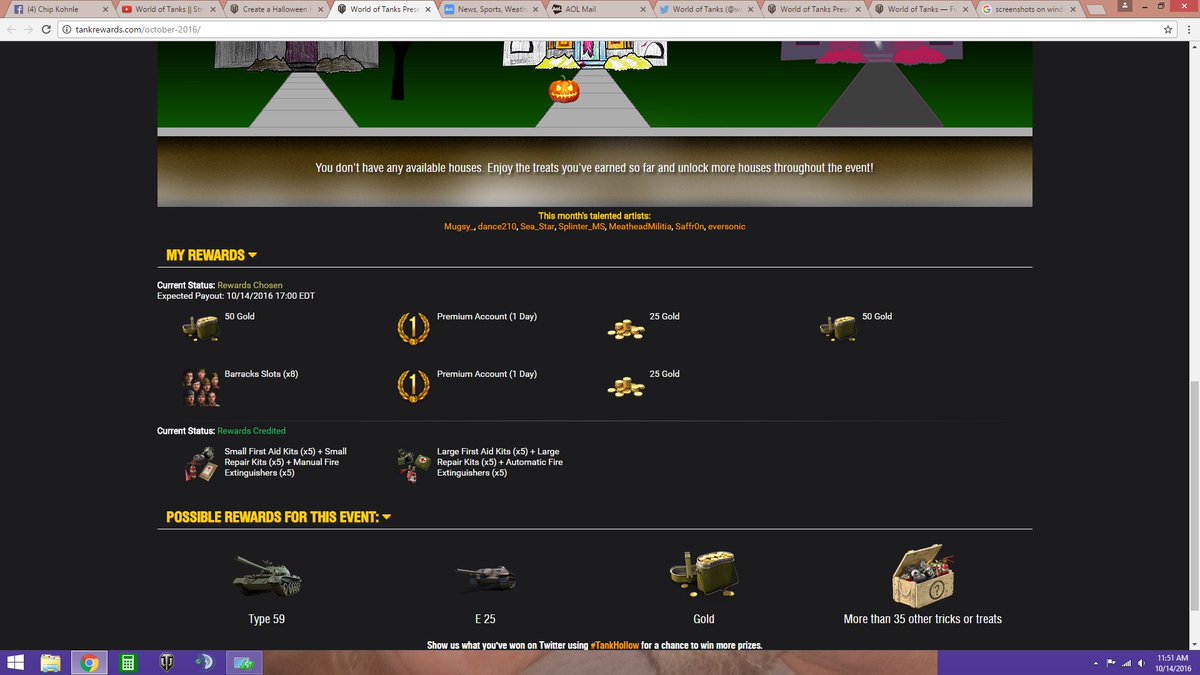Switch to the News, Sports, Weather tab
The image size is (1200, 675).
click(490, 9)
